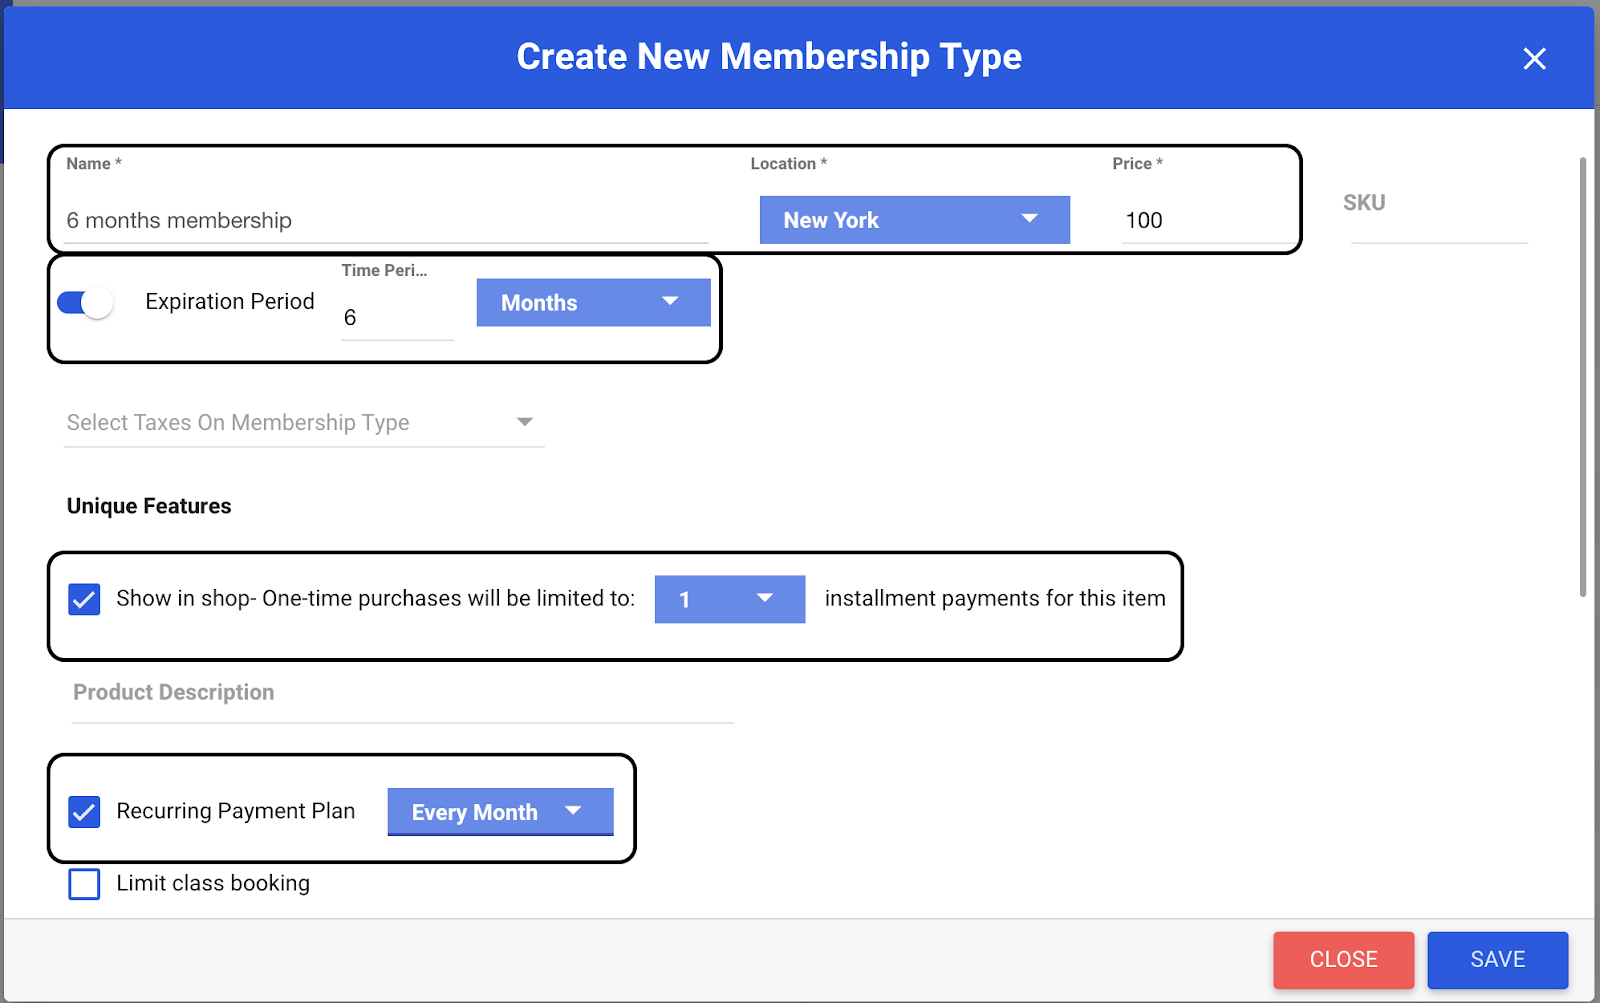Uncheck the Show in shop checkbox
The image size is (1600, 1003).
(x=84, y=599)
